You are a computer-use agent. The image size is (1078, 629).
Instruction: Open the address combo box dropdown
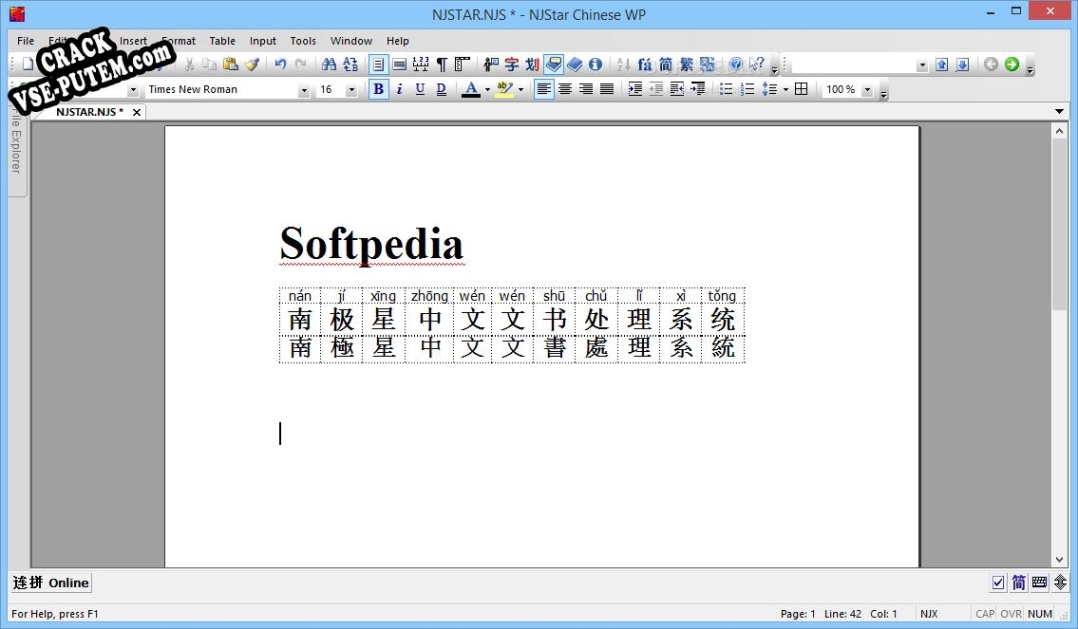point(922,65)
